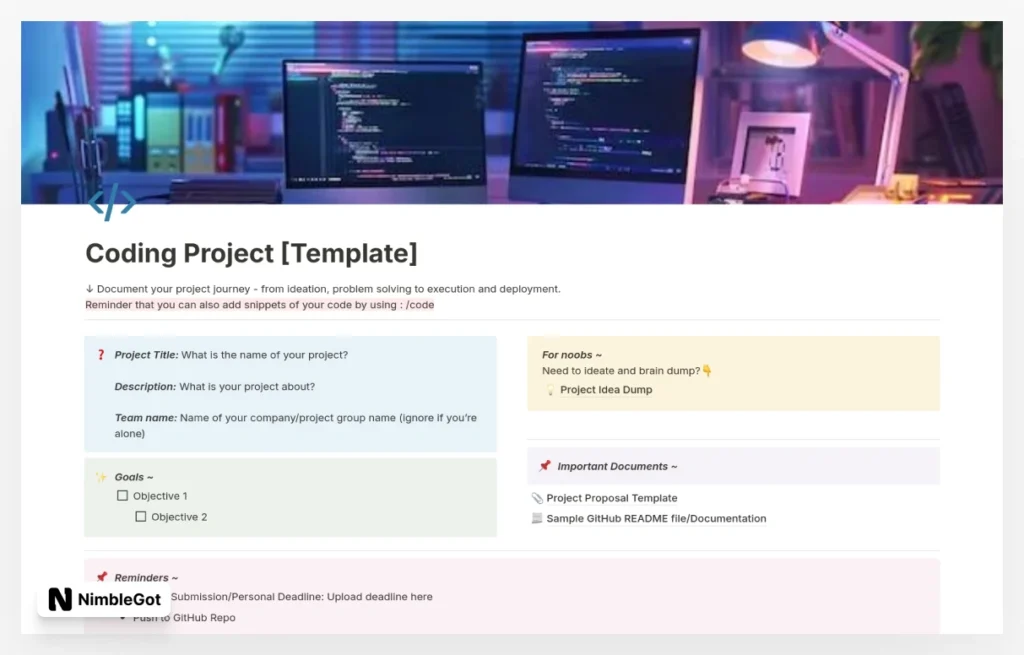Click the paperclip icon beside Project Proposal Template
Viewport: 1024px width, 655px height.
coord(537,498)
